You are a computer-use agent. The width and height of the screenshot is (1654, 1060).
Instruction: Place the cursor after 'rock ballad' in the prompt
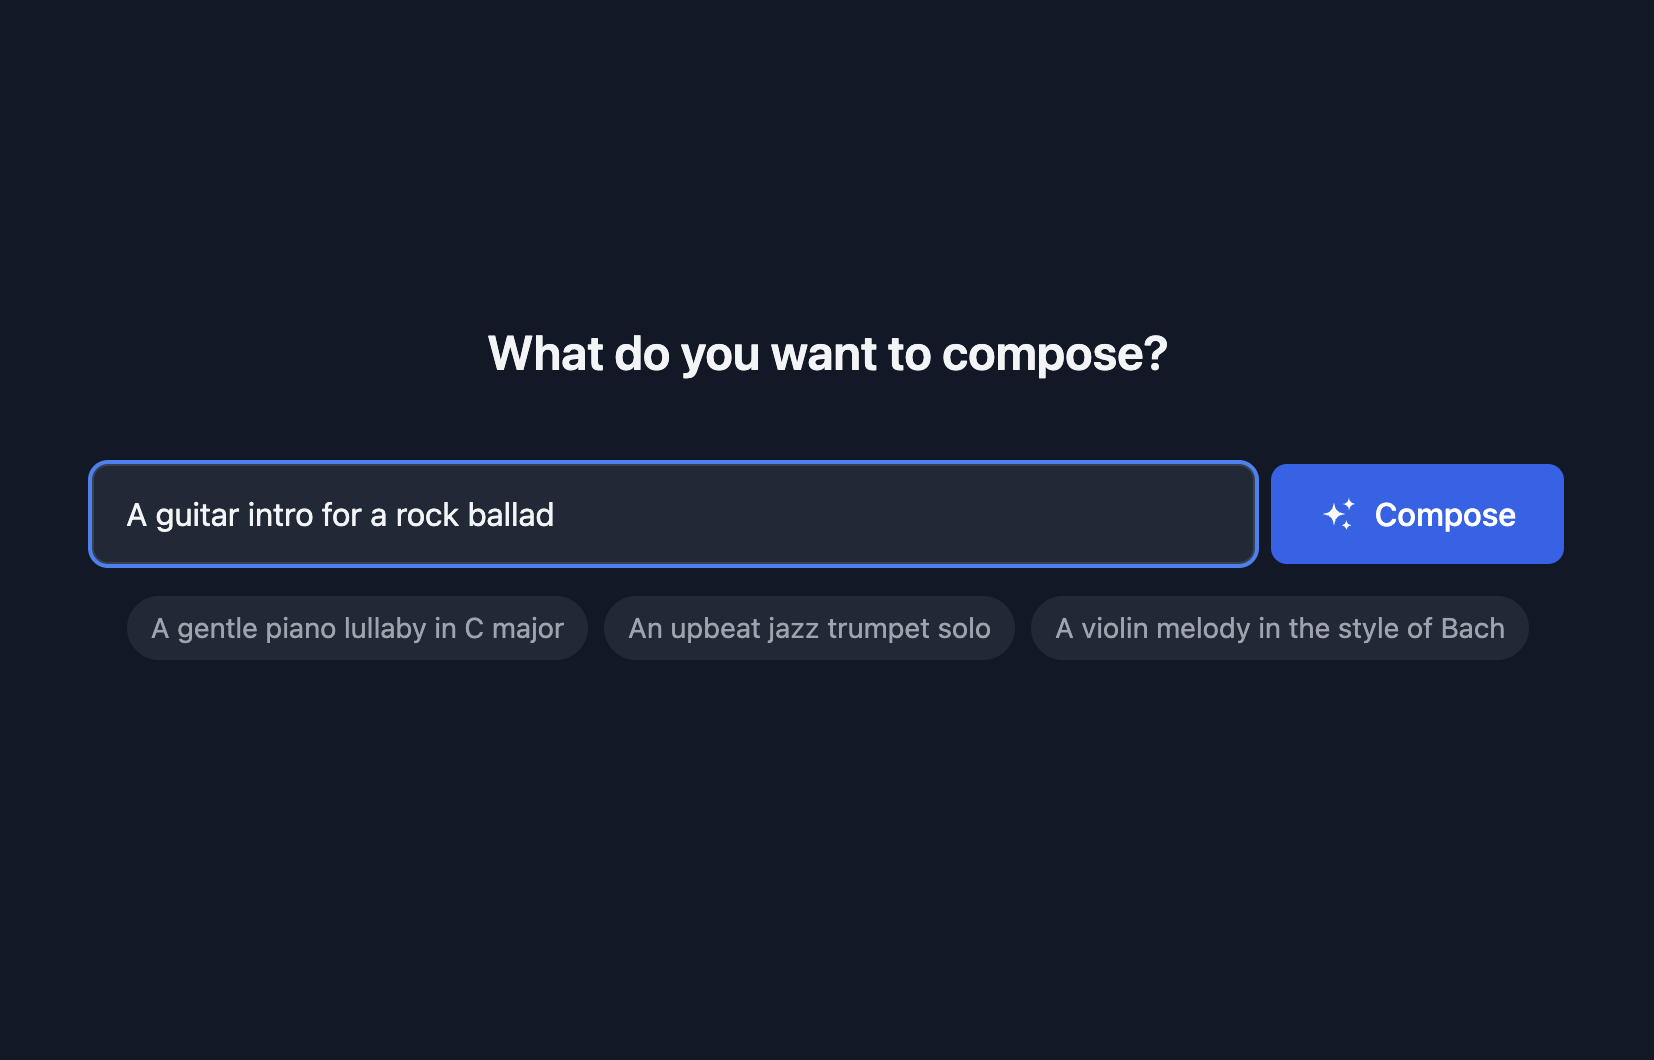click(556, 513)
